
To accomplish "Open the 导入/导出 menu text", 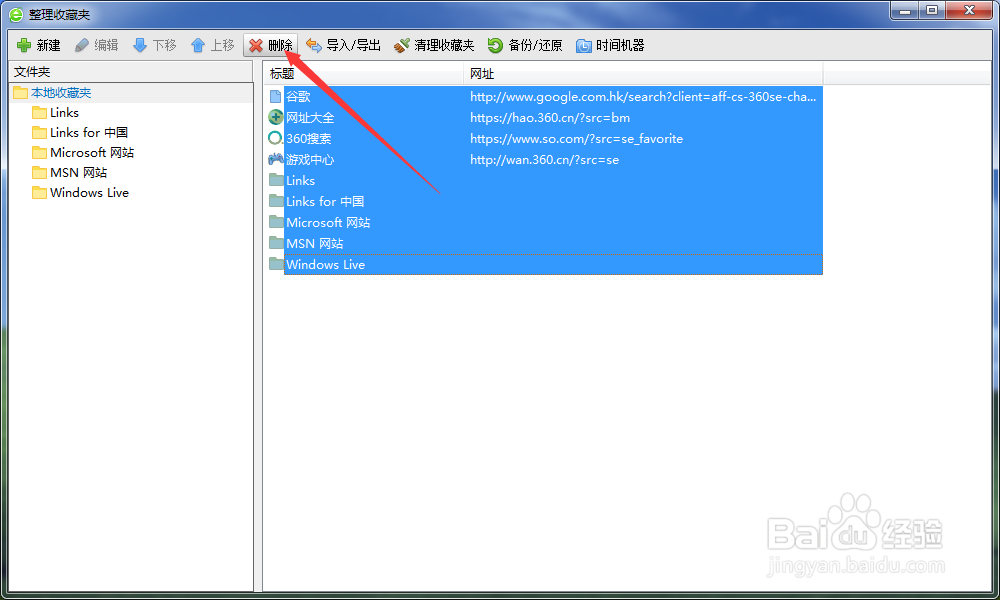I will [353, 45].
